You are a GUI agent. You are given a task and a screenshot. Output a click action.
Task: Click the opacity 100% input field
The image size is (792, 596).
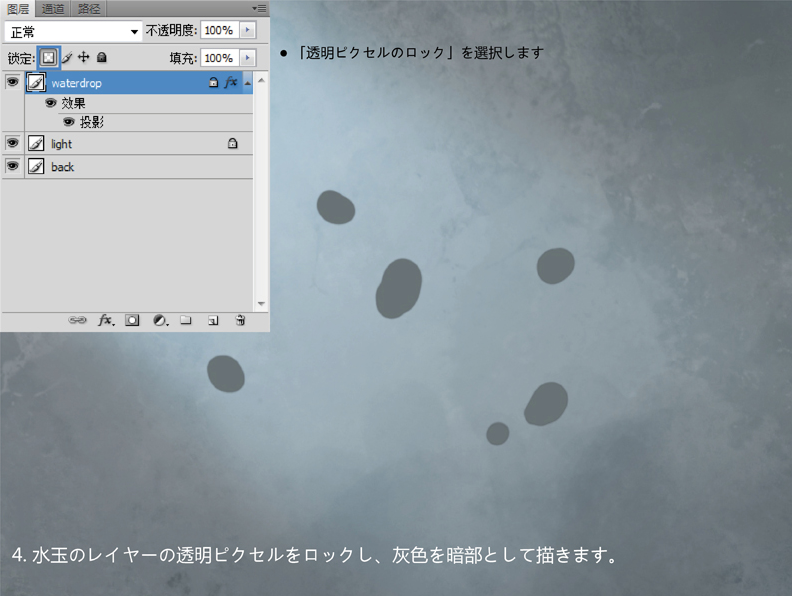click(x=220, y=30)
